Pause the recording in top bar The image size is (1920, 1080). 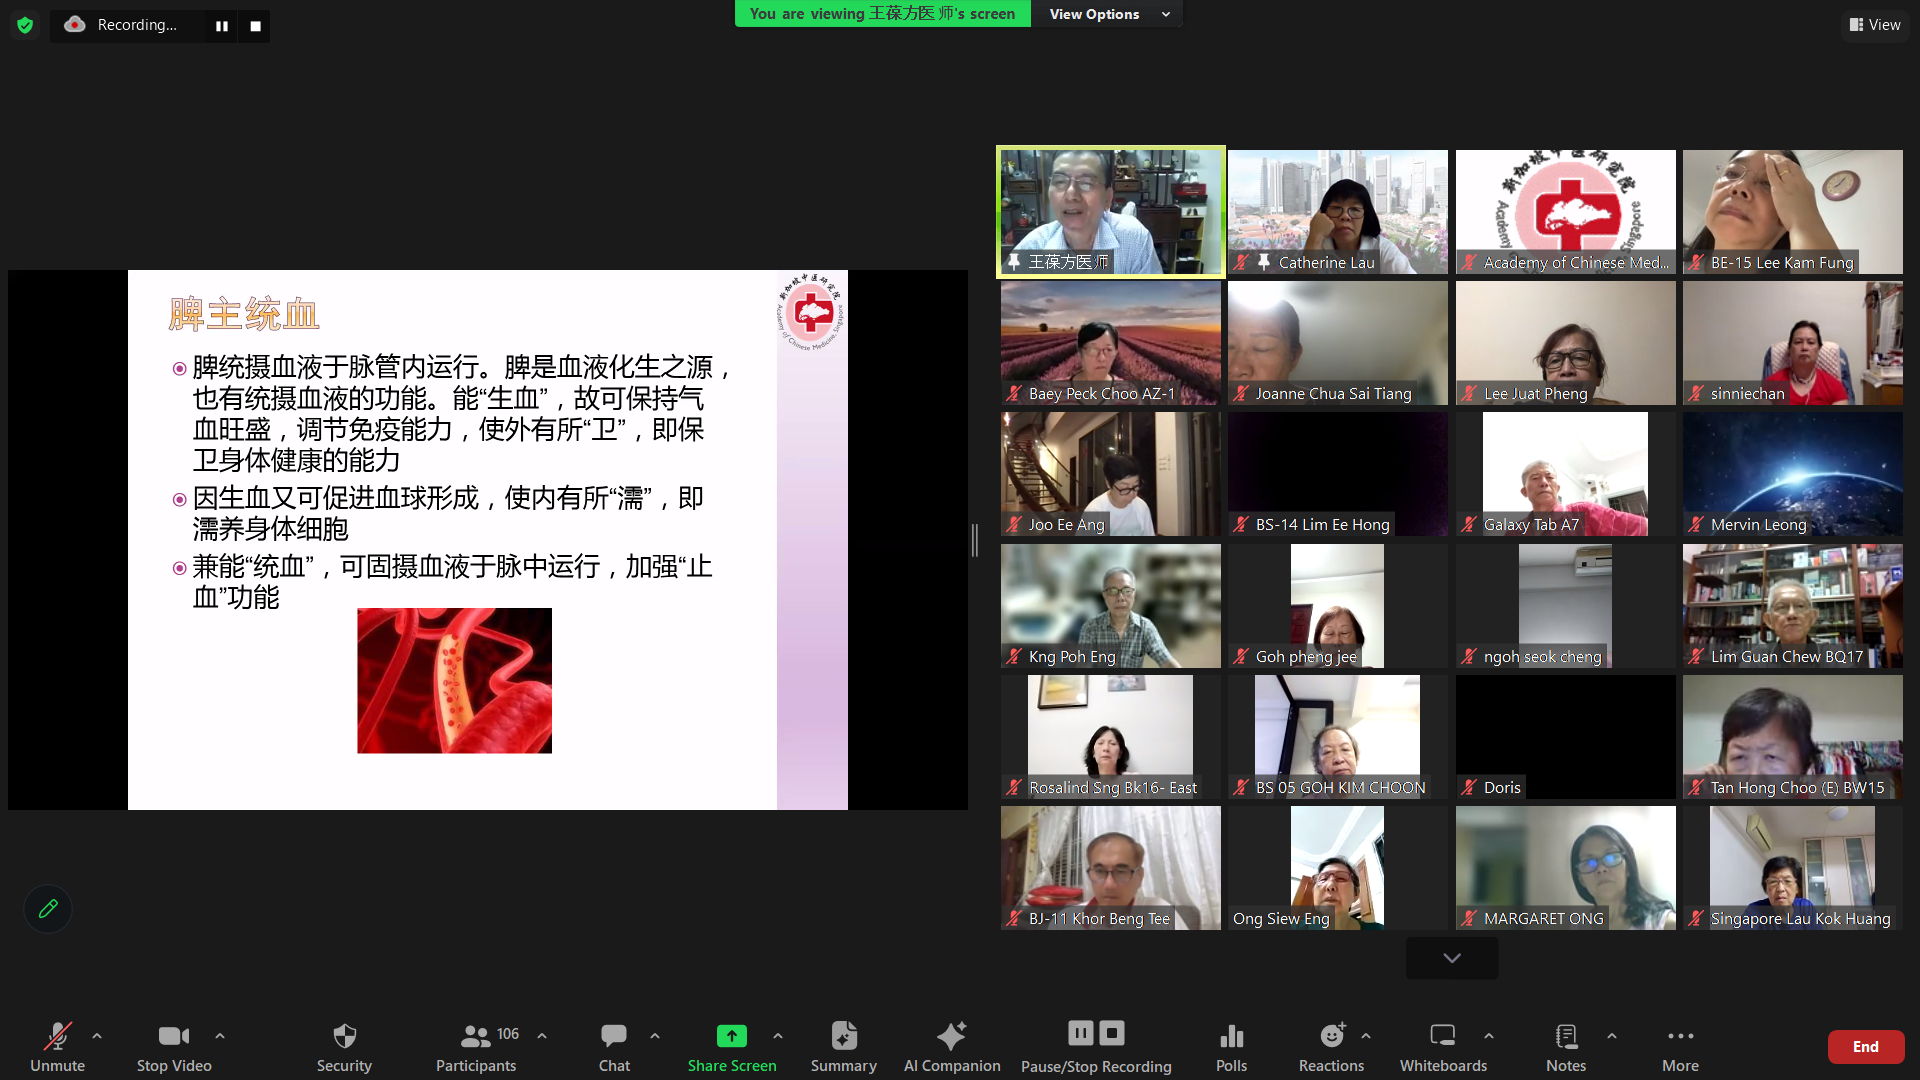[x=222, y=26]
